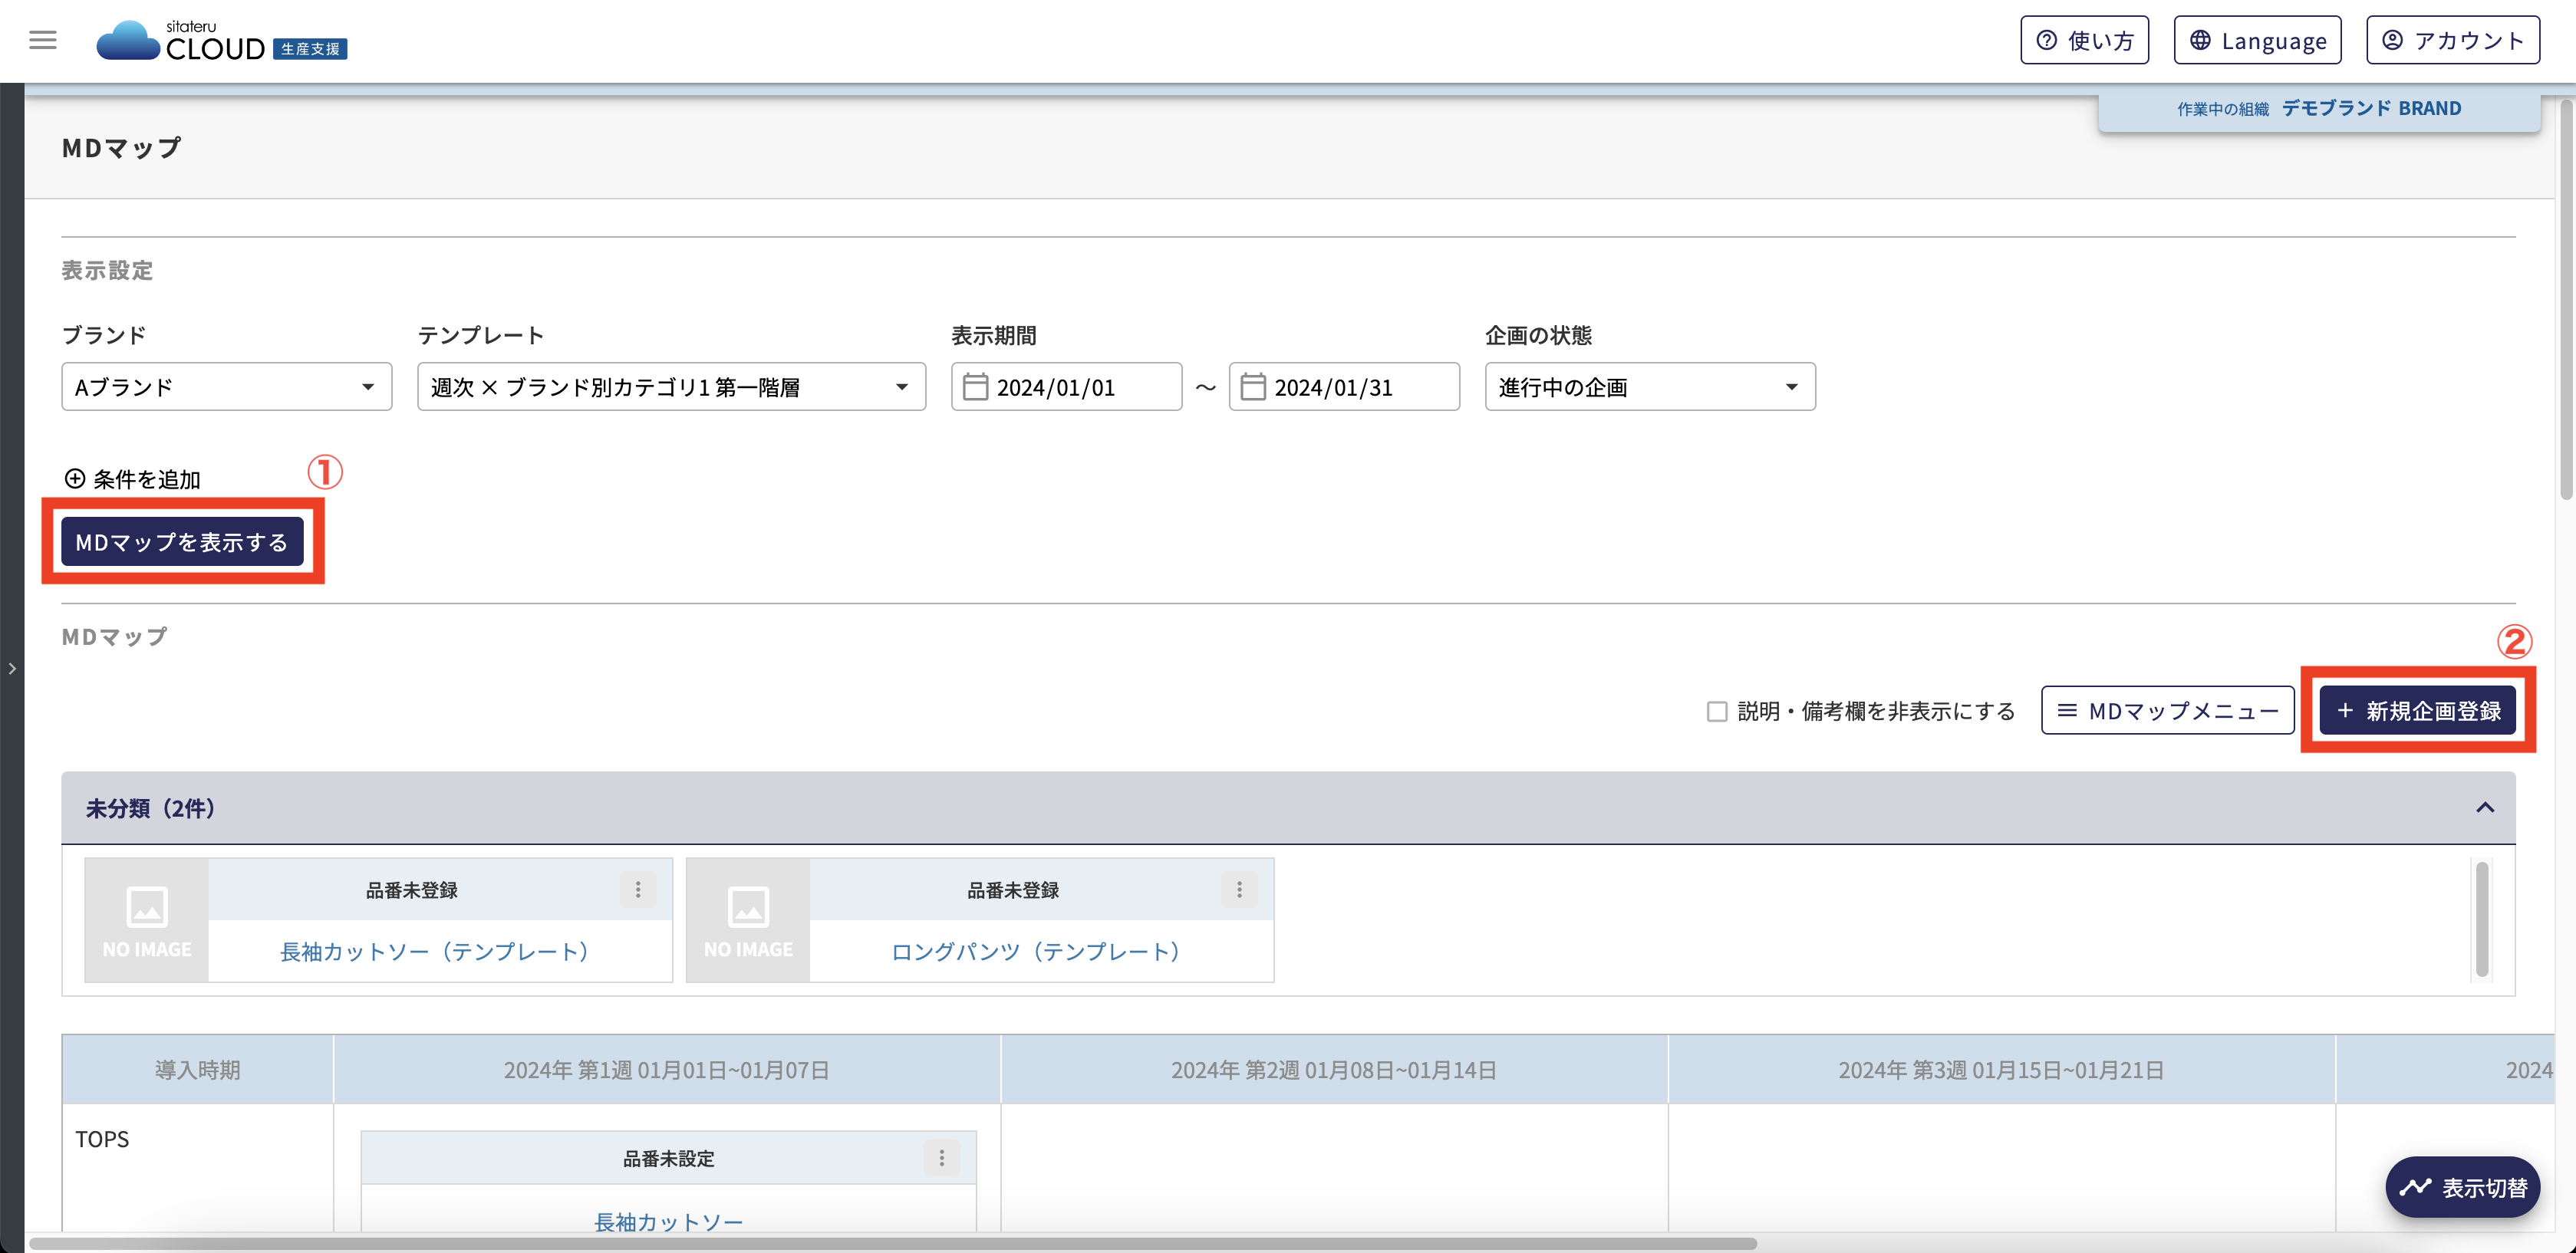Click NO IMAGE thumbnail of ロングパンツ card
Image resolution: width=2576 pixels, height=1253 pixels.
(748, 920)
